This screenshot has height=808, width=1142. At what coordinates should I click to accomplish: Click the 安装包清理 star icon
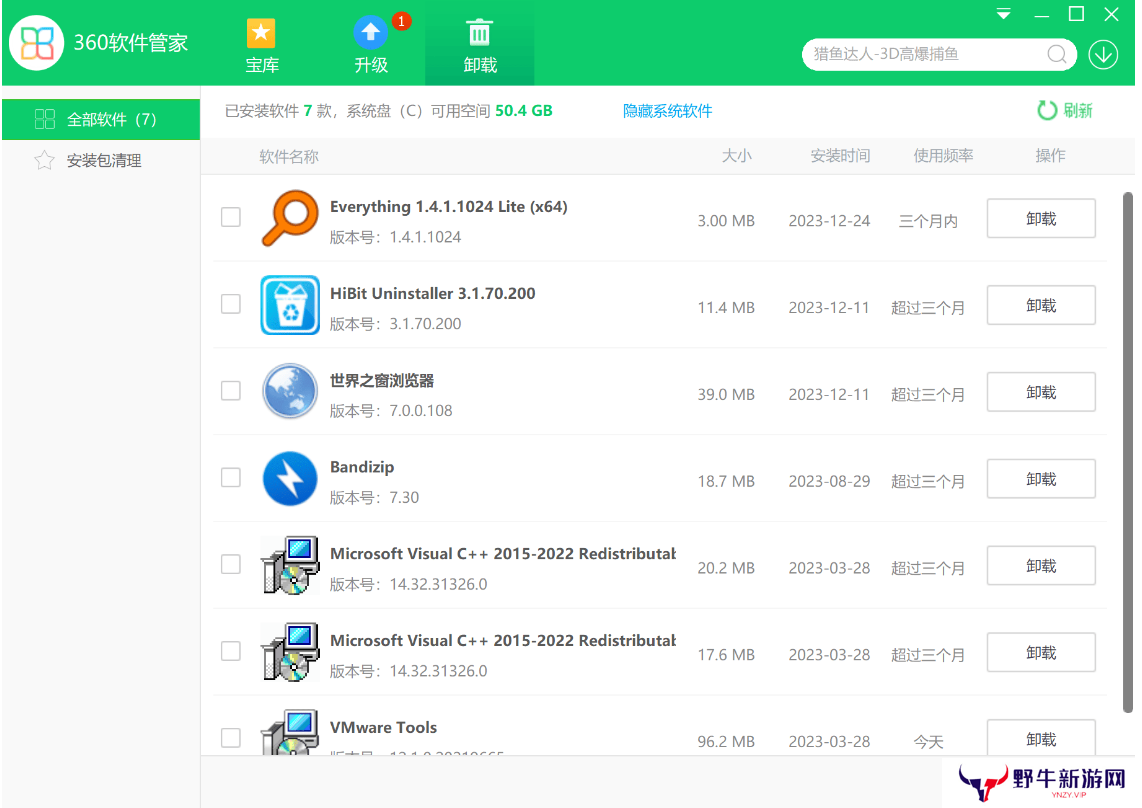pos(44,160)
